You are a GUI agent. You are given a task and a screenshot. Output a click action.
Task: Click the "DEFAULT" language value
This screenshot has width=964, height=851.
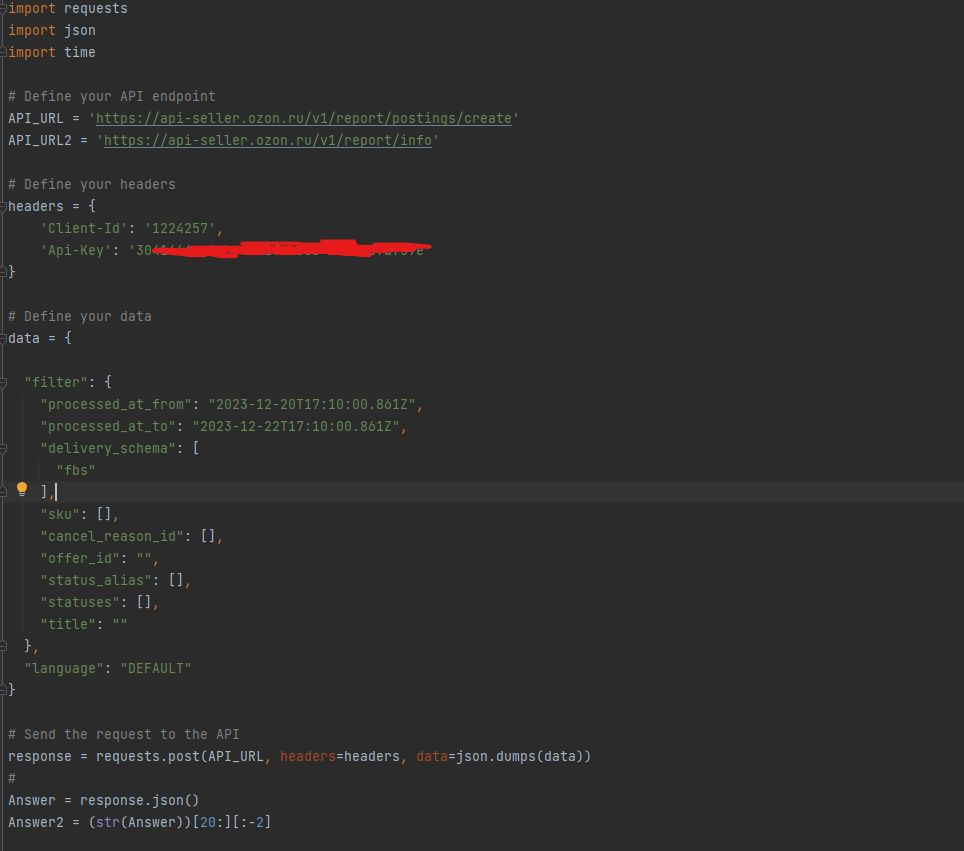coord(156,668)
